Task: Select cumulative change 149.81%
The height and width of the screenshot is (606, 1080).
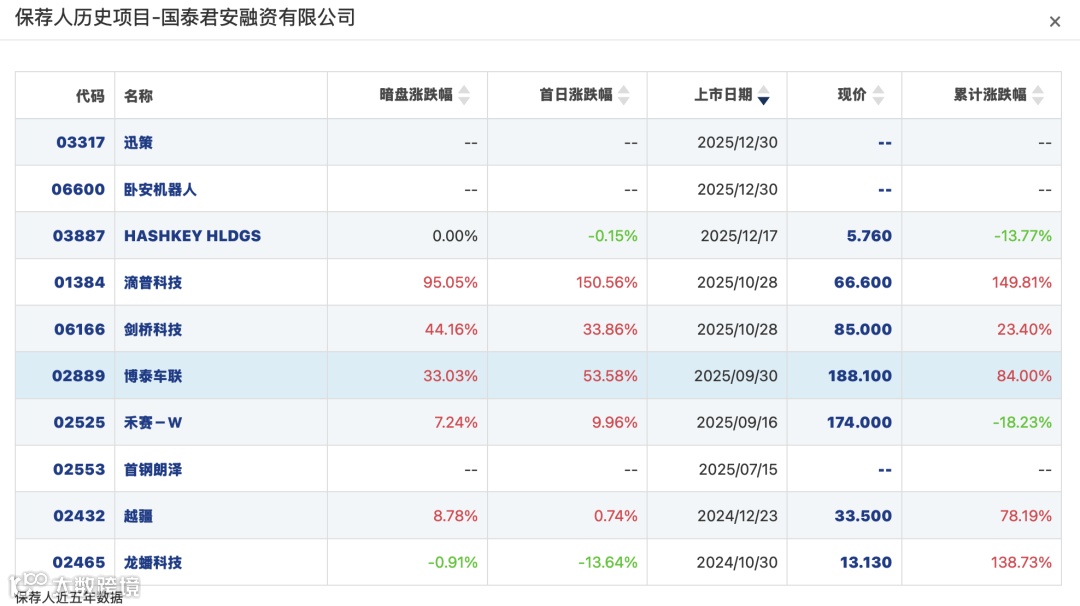Action: point(1021,282)
